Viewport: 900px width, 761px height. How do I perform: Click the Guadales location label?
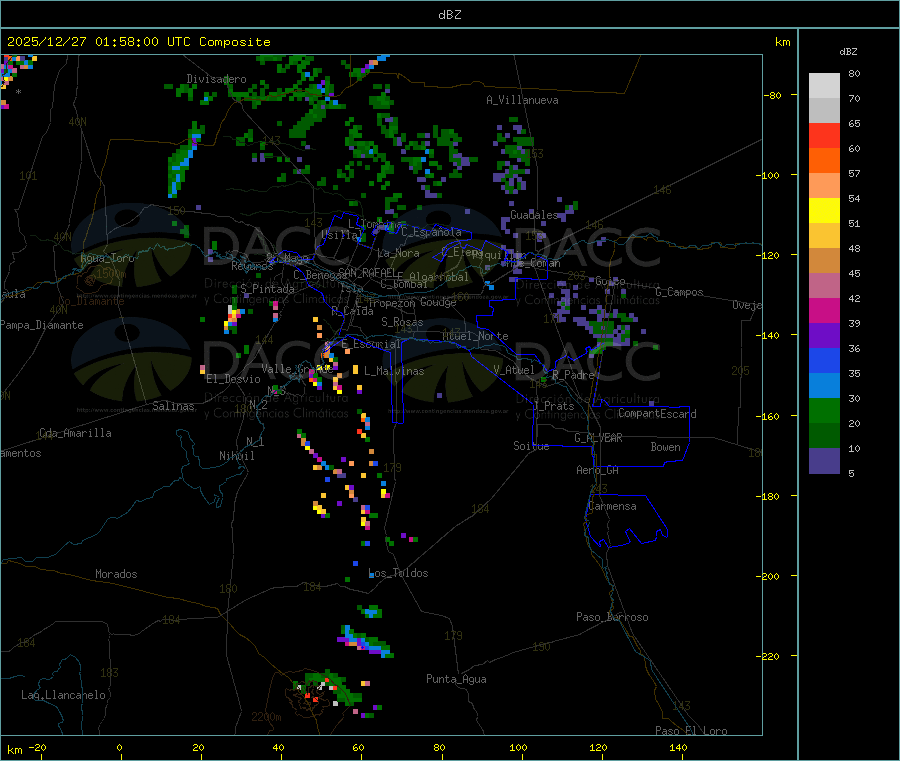coord(534,215)
